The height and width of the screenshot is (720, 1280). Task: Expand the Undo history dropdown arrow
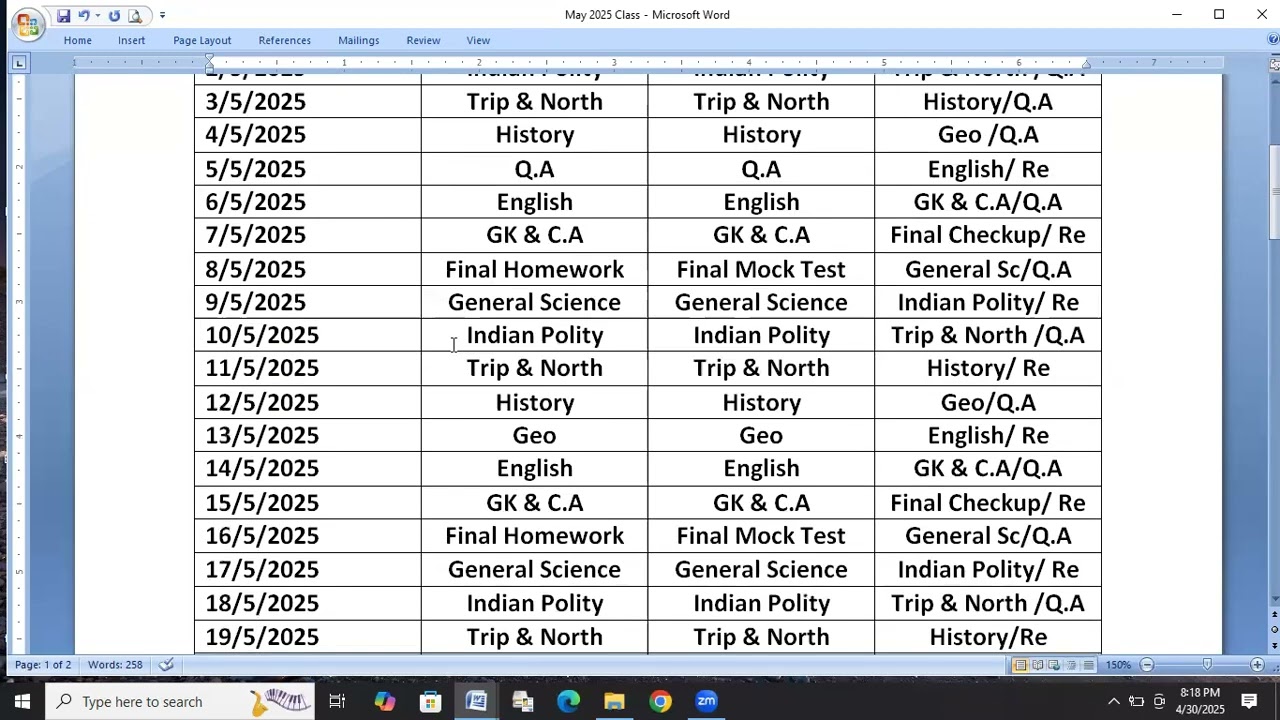(97, 15)
